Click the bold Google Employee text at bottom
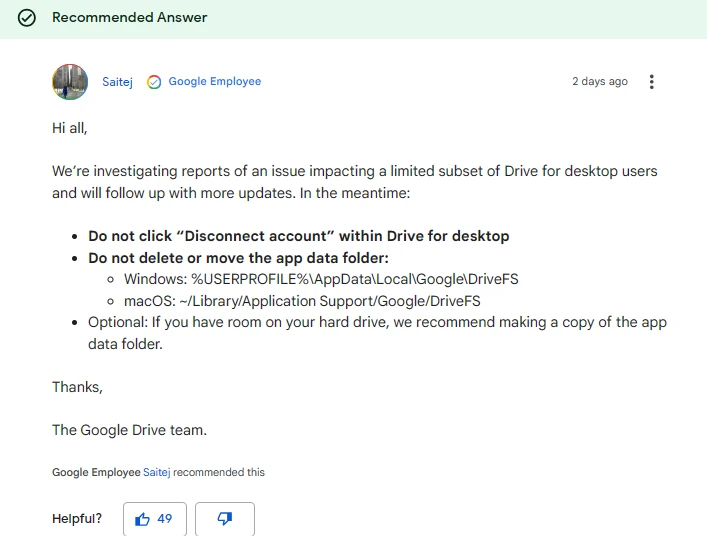The height and width of the screenshot is (536, 707). (96, 472)
